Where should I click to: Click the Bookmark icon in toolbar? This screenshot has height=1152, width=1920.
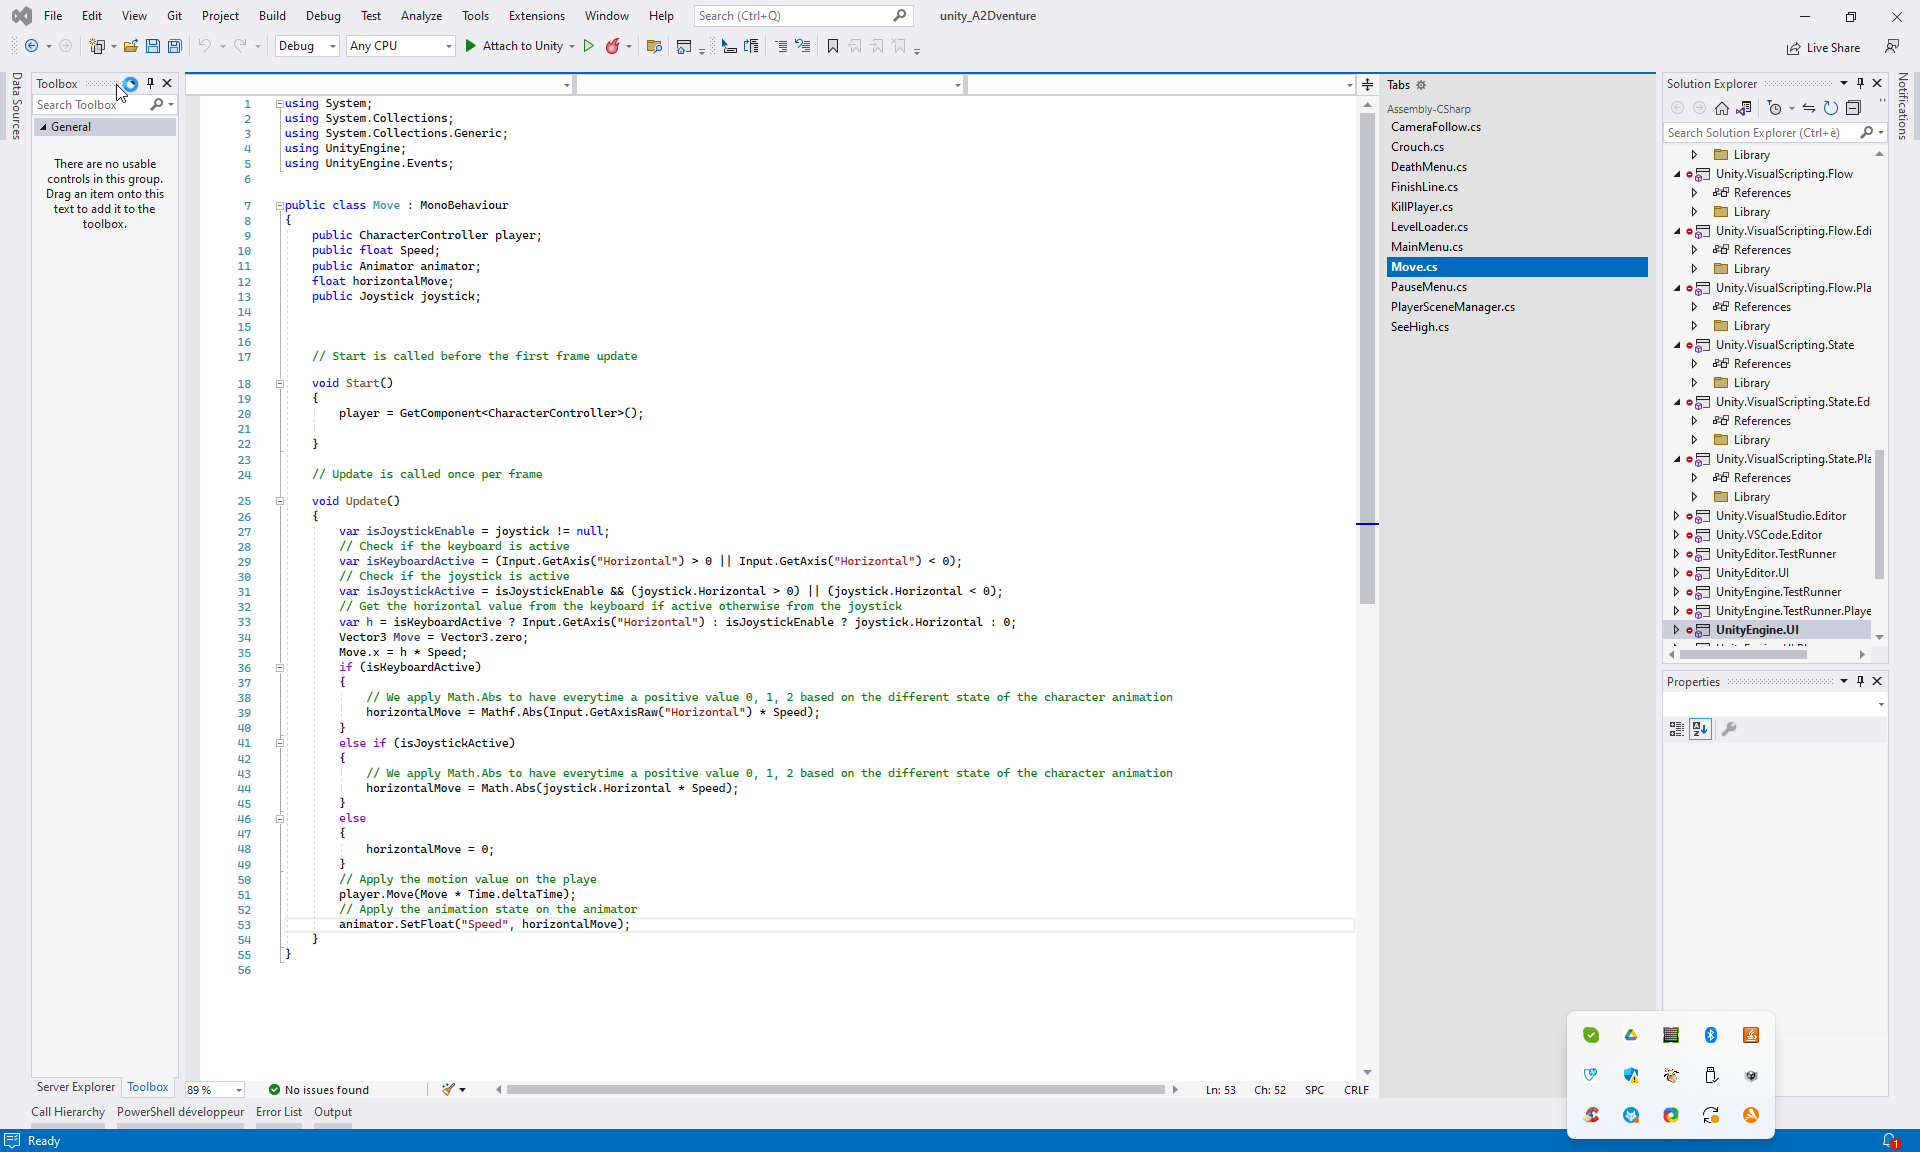click(x=832, y=46)
